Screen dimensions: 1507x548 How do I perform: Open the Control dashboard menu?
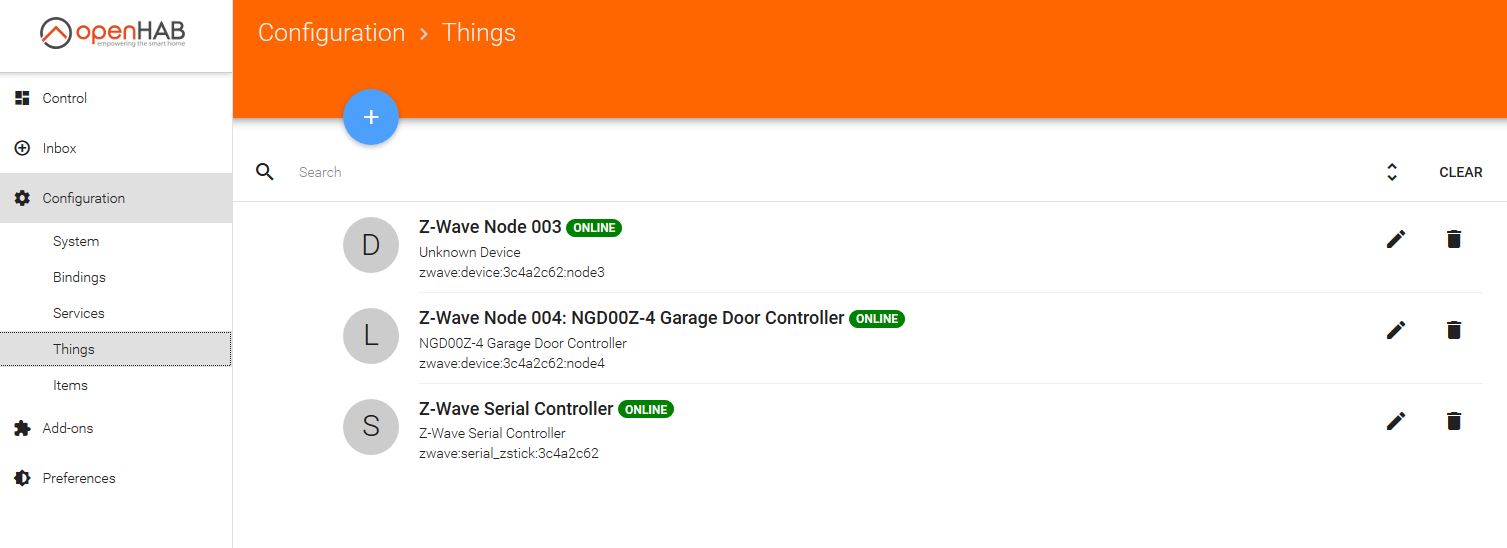tap(65, 98)
